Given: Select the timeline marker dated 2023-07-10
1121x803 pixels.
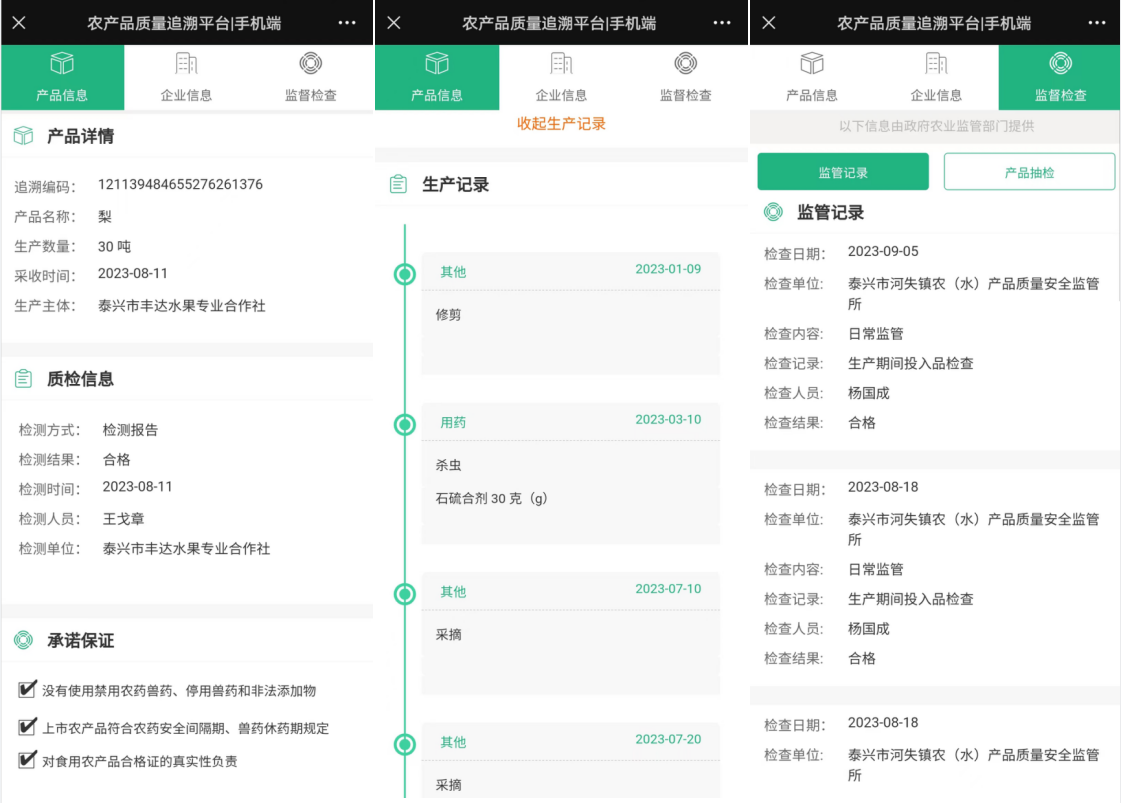Looking at the screenshot, I should point(405,594).
